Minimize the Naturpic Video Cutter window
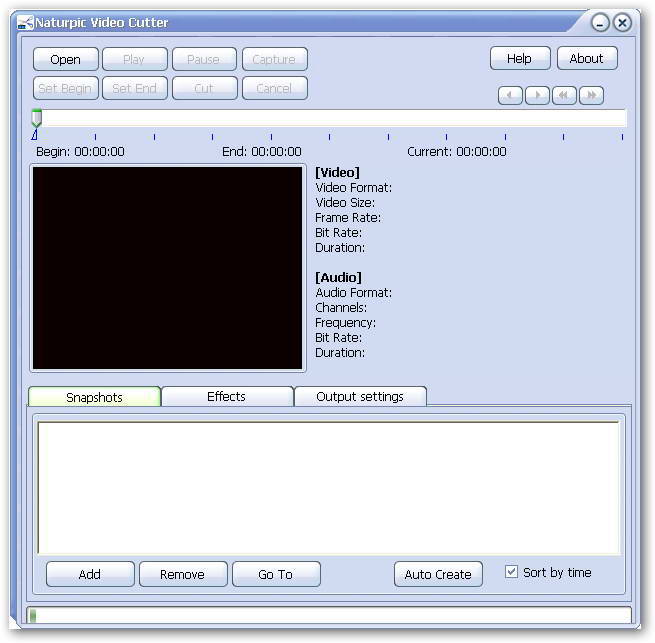The height and width of the screenshot is (643, 655). pos(600,23)
